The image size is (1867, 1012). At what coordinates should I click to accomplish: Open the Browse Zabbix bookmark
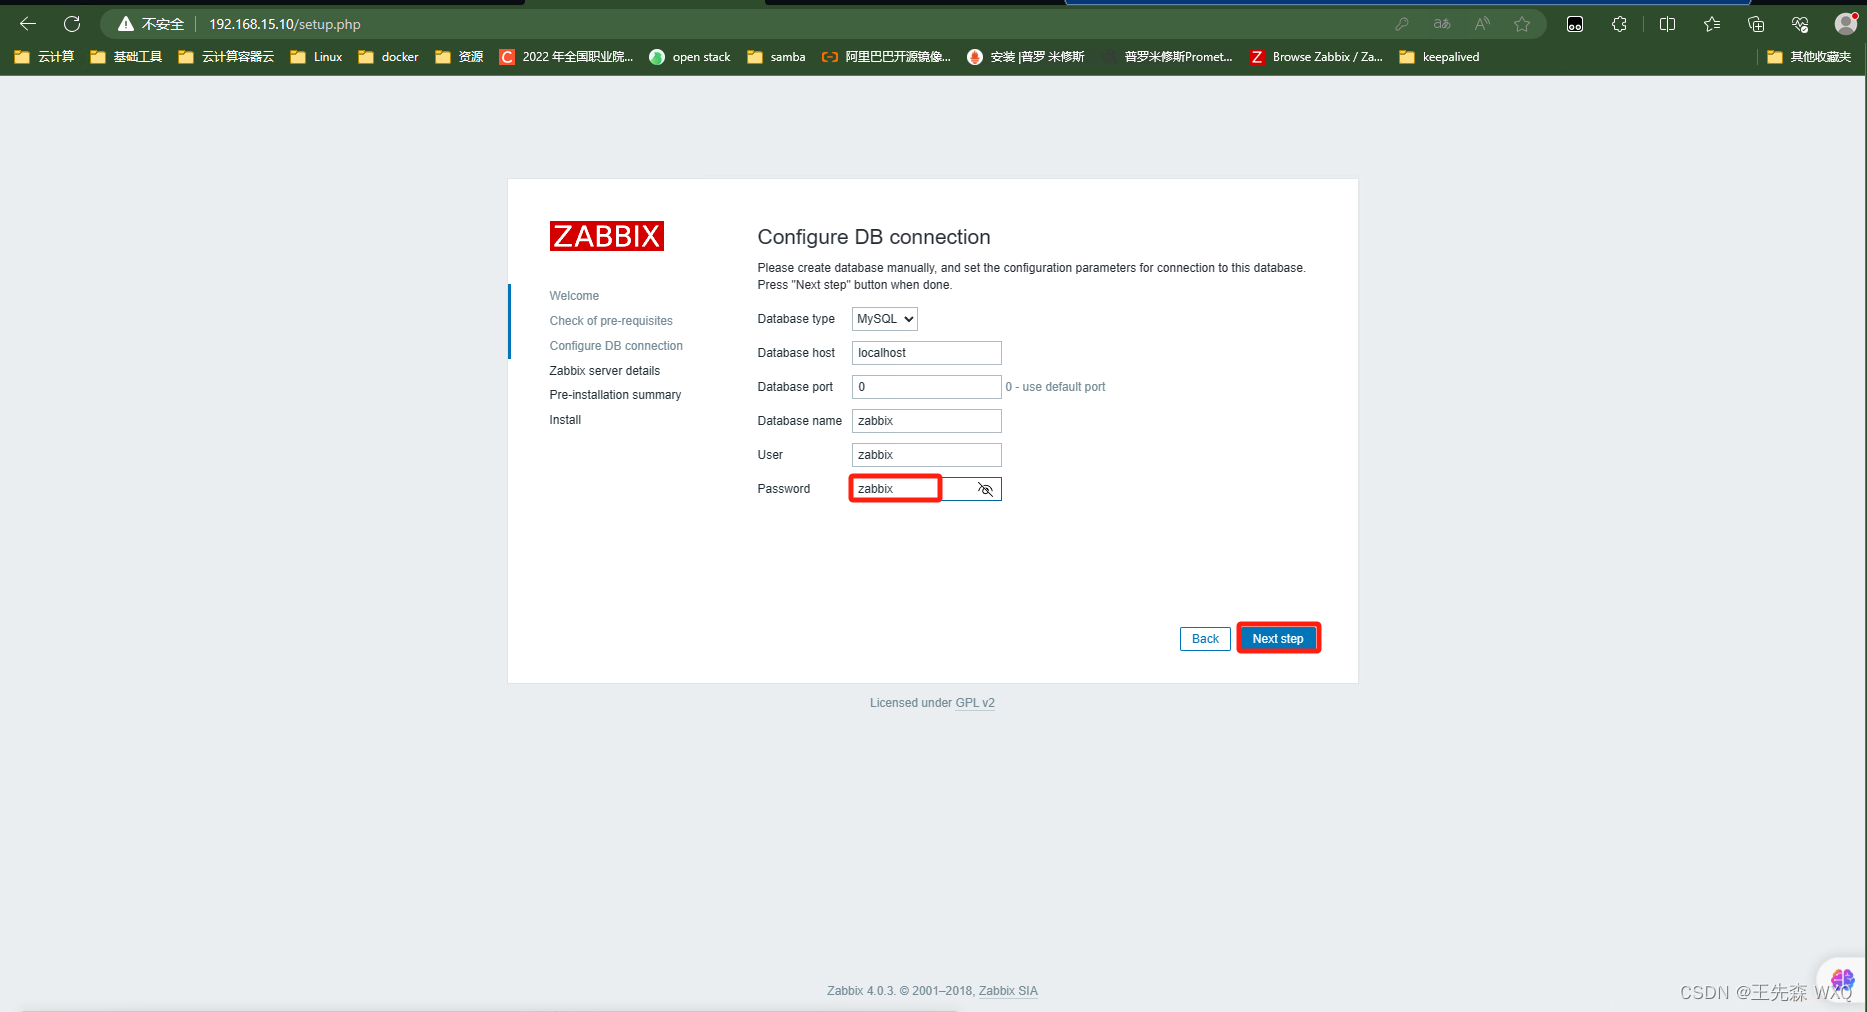coord(1317,57)
